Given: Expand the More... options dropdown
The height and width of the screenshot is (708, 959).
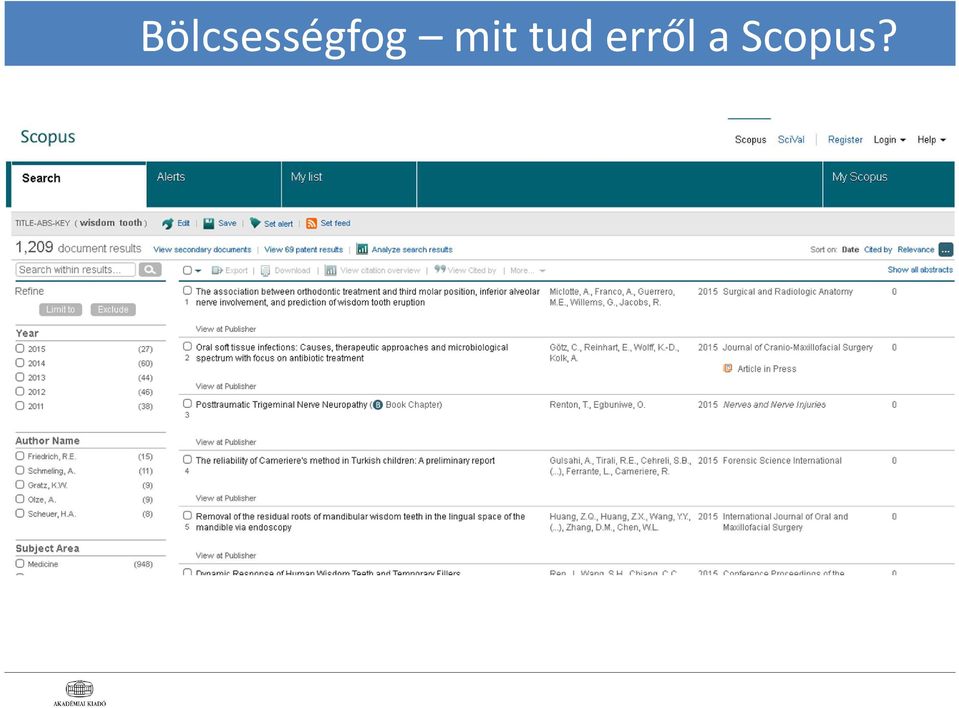Looking at the screenshot, I should (527, 270).
